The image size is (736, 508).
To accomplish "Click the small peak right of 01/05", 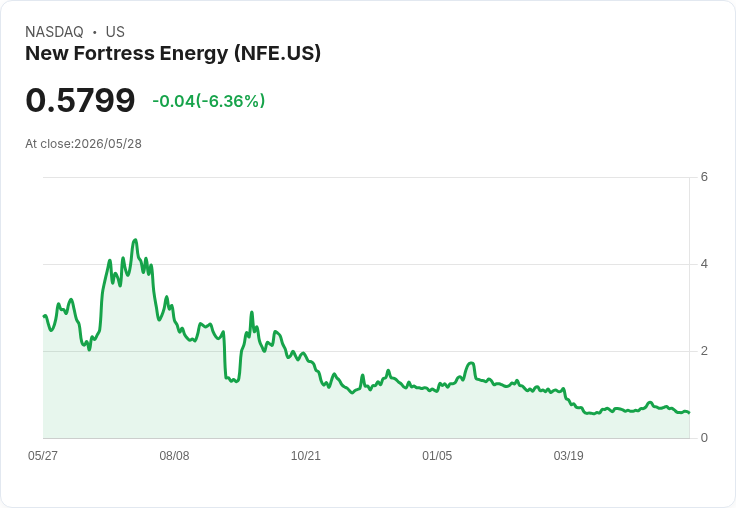I will (471, 363).
